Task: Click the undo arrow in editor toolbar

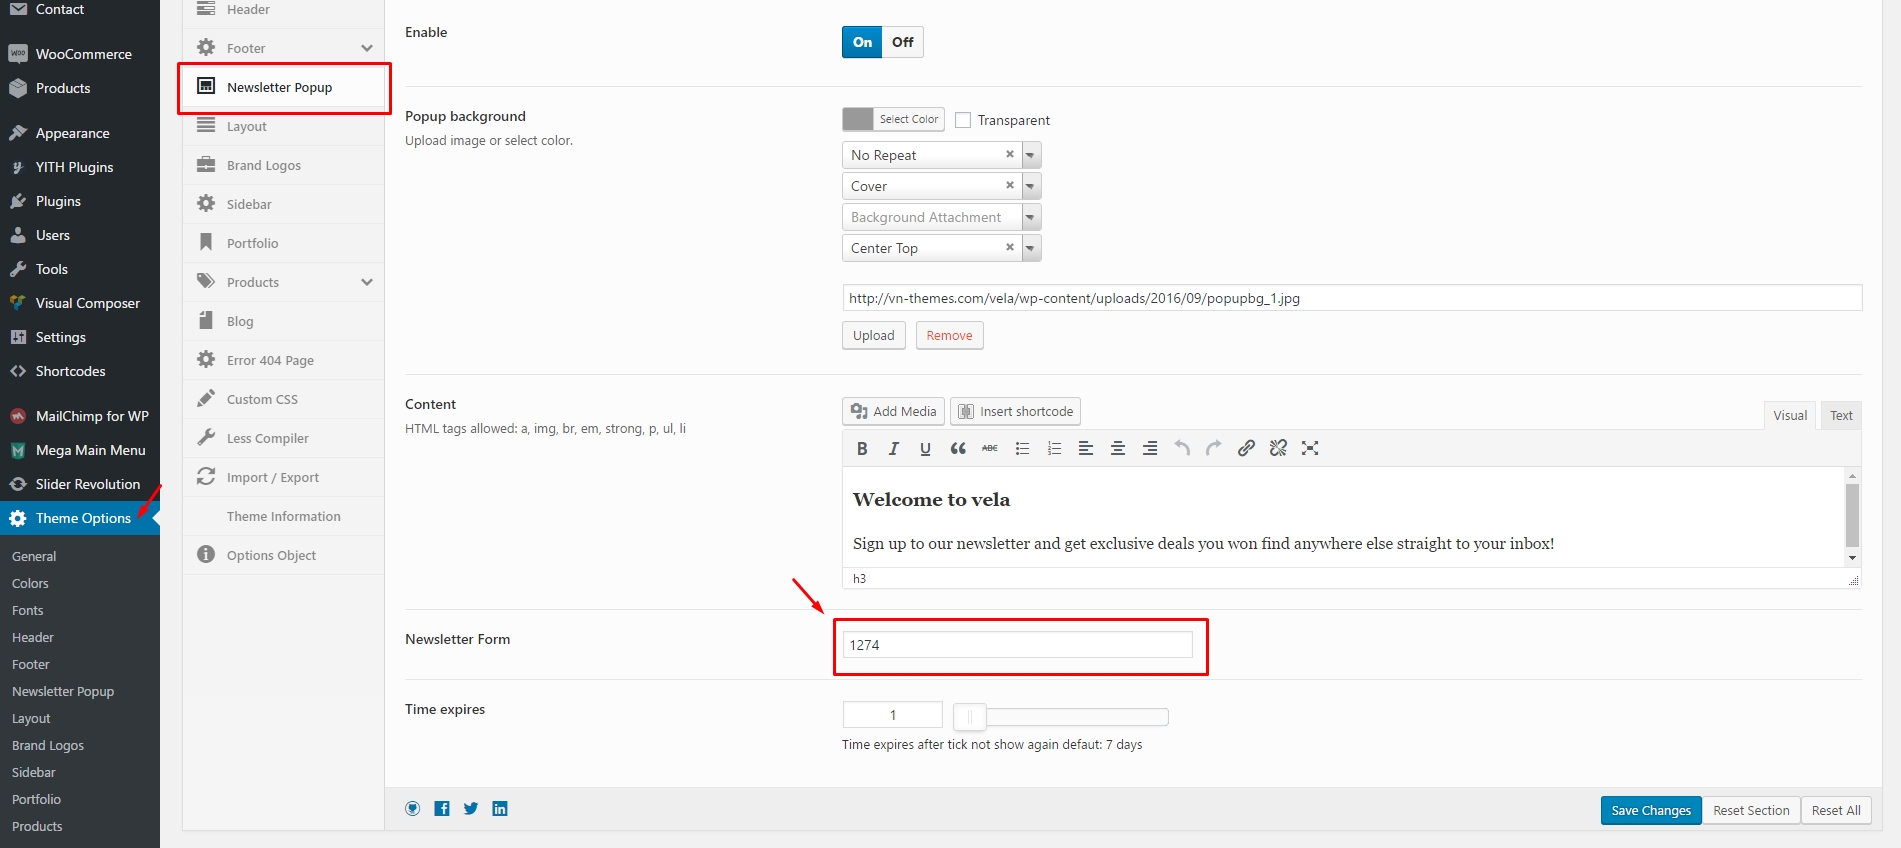Action: 1182,449
